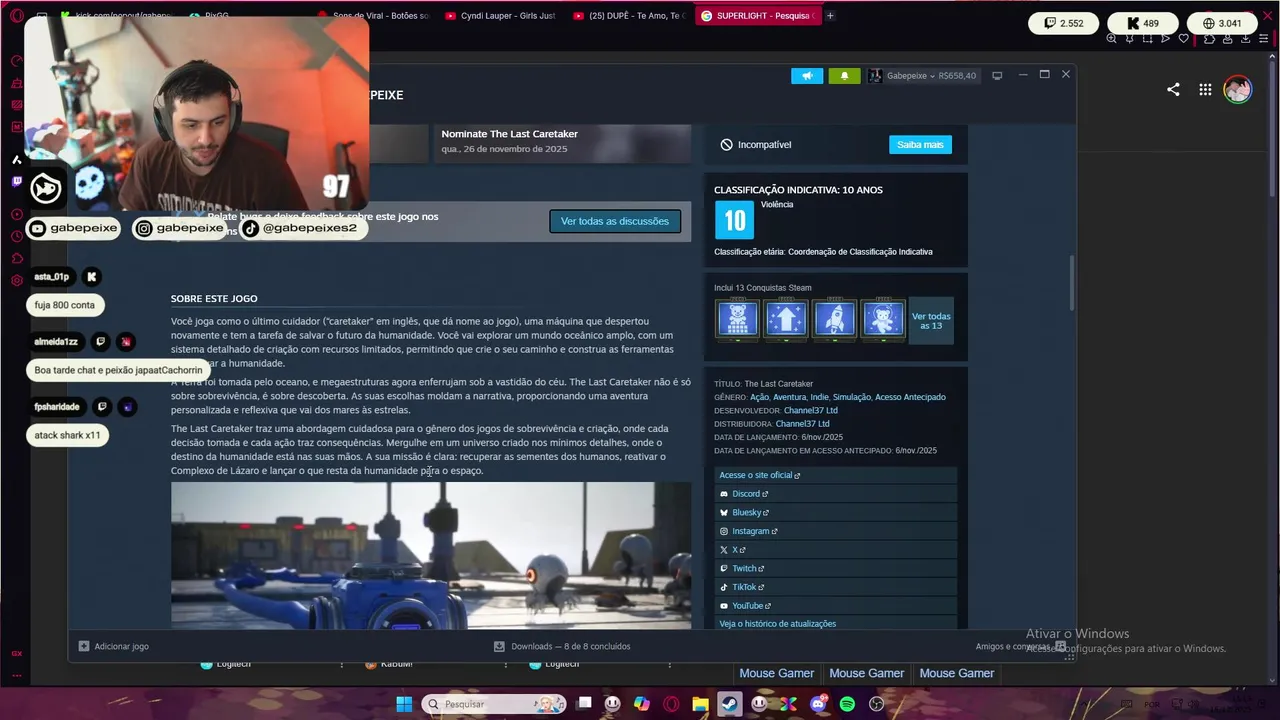This screenshot has width=1280, height=720.
Task: Click Adicionar jogo in Steam footer
Action: click(x=114, y=646)
